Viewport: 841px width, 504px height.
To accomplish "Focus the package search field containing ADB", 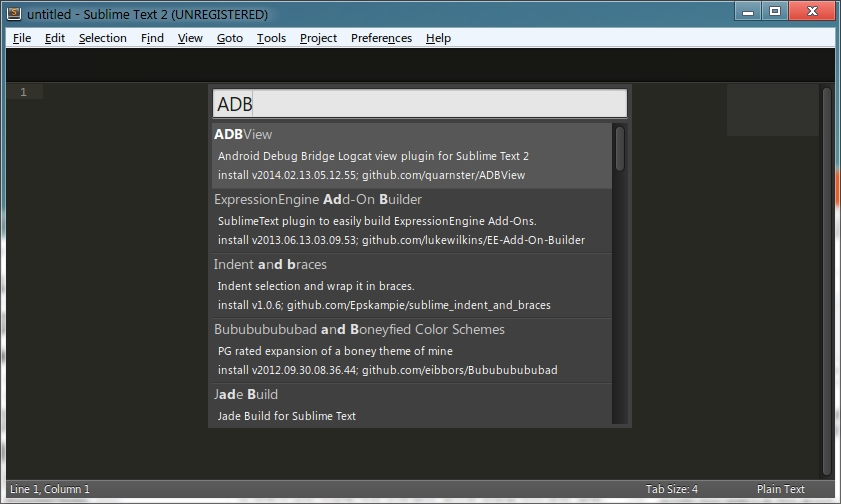I will coord(419,103).
